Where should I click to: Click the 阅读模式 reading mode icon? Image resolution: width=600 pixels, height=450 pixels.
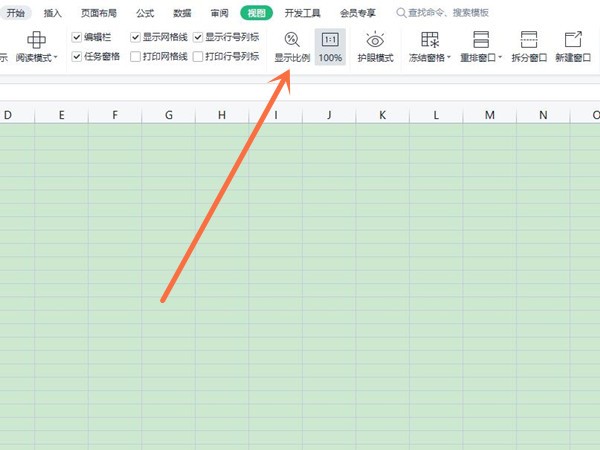tap(36, 40)
